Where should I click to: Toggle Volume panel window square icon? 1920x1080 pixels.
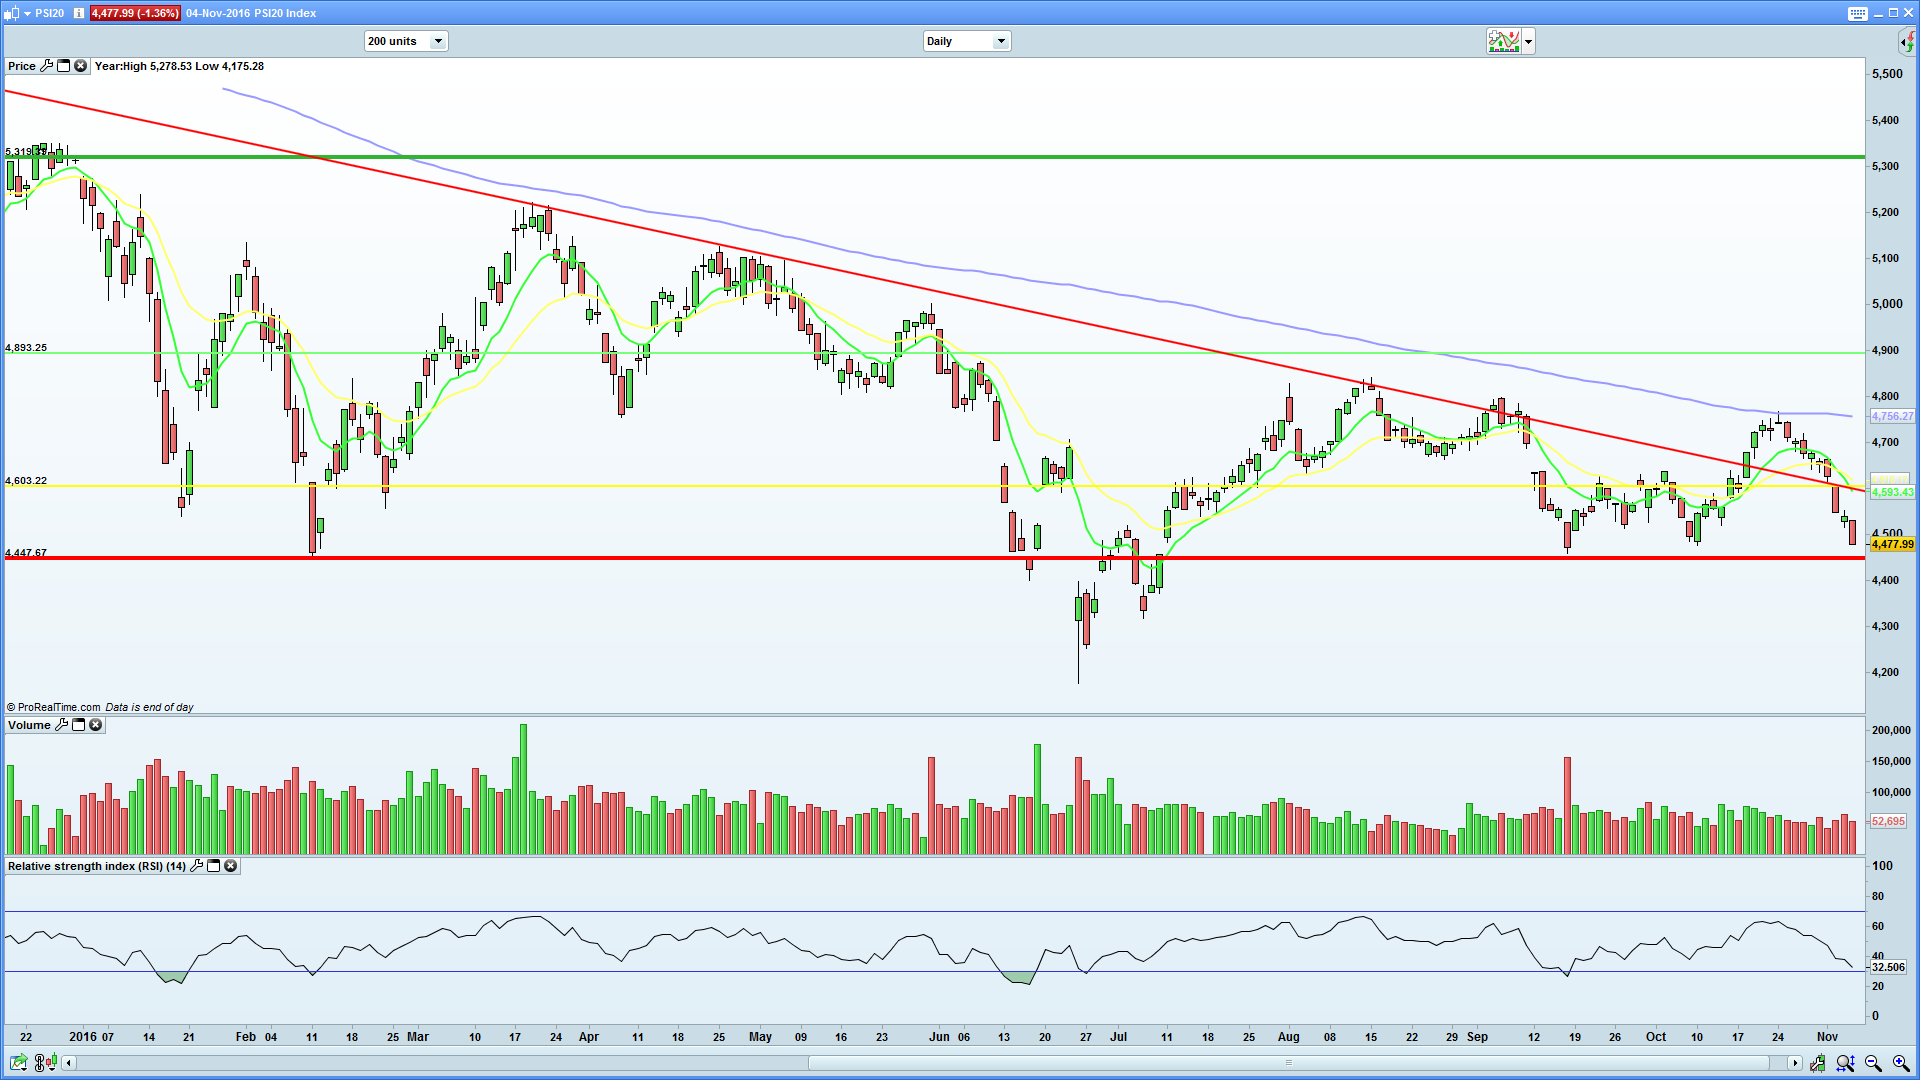(78, 725)
